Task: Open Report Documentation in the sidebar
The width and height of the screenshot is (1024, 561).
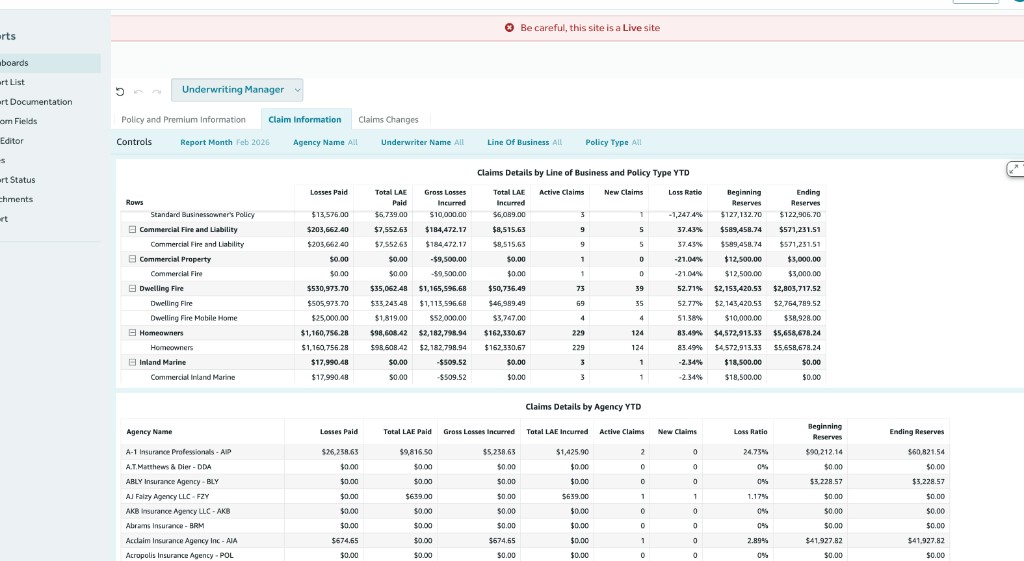Action: pyautogui.click(x=36, y=102)
